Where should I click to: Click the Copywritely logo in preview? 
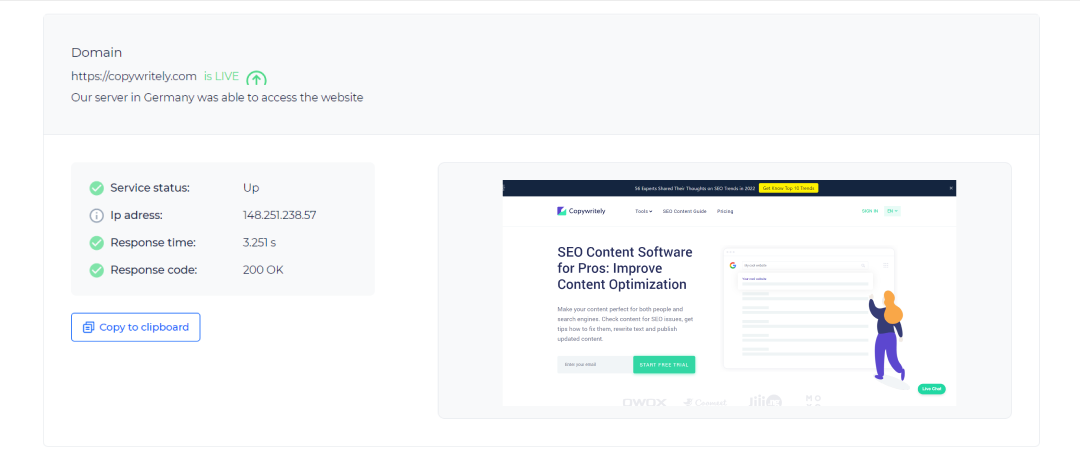[581, 211]
